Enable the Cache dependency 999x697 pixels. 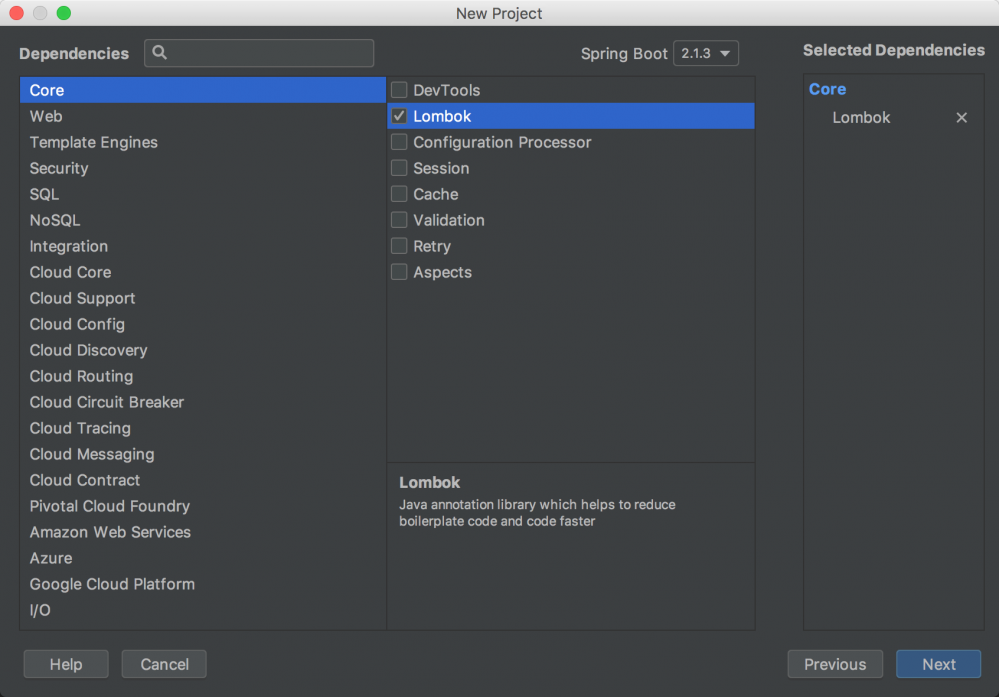(x=398, y=194)
